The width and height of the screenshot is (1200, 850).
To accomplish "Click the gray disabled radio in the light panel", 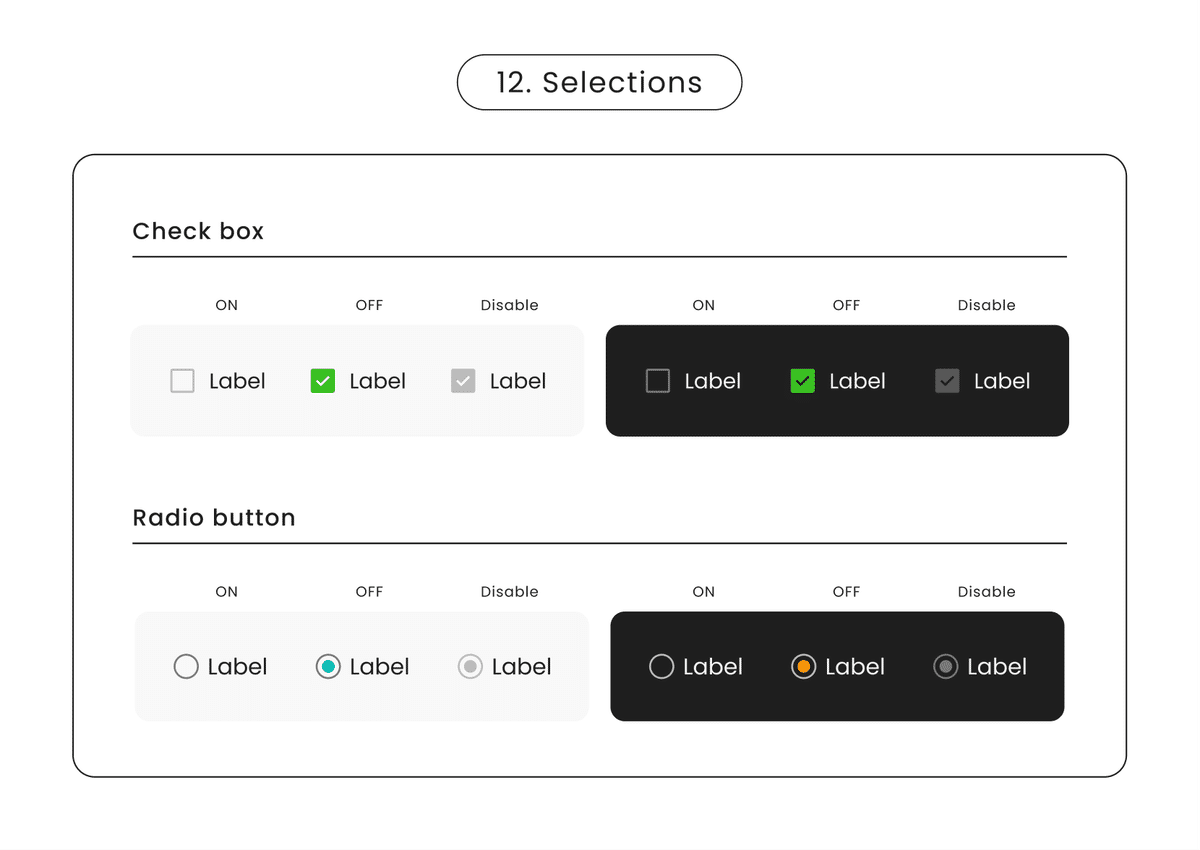I will (x=470, y=666).
